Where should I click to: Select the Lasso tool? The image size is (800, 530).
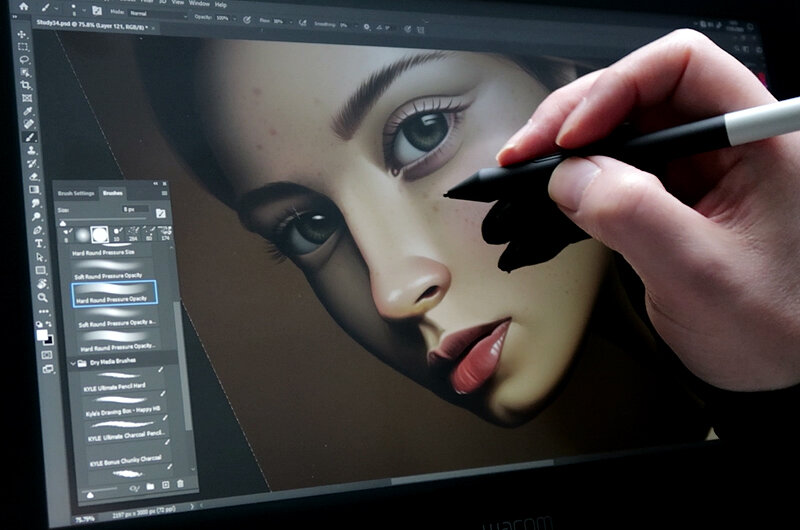coord(24,60)
